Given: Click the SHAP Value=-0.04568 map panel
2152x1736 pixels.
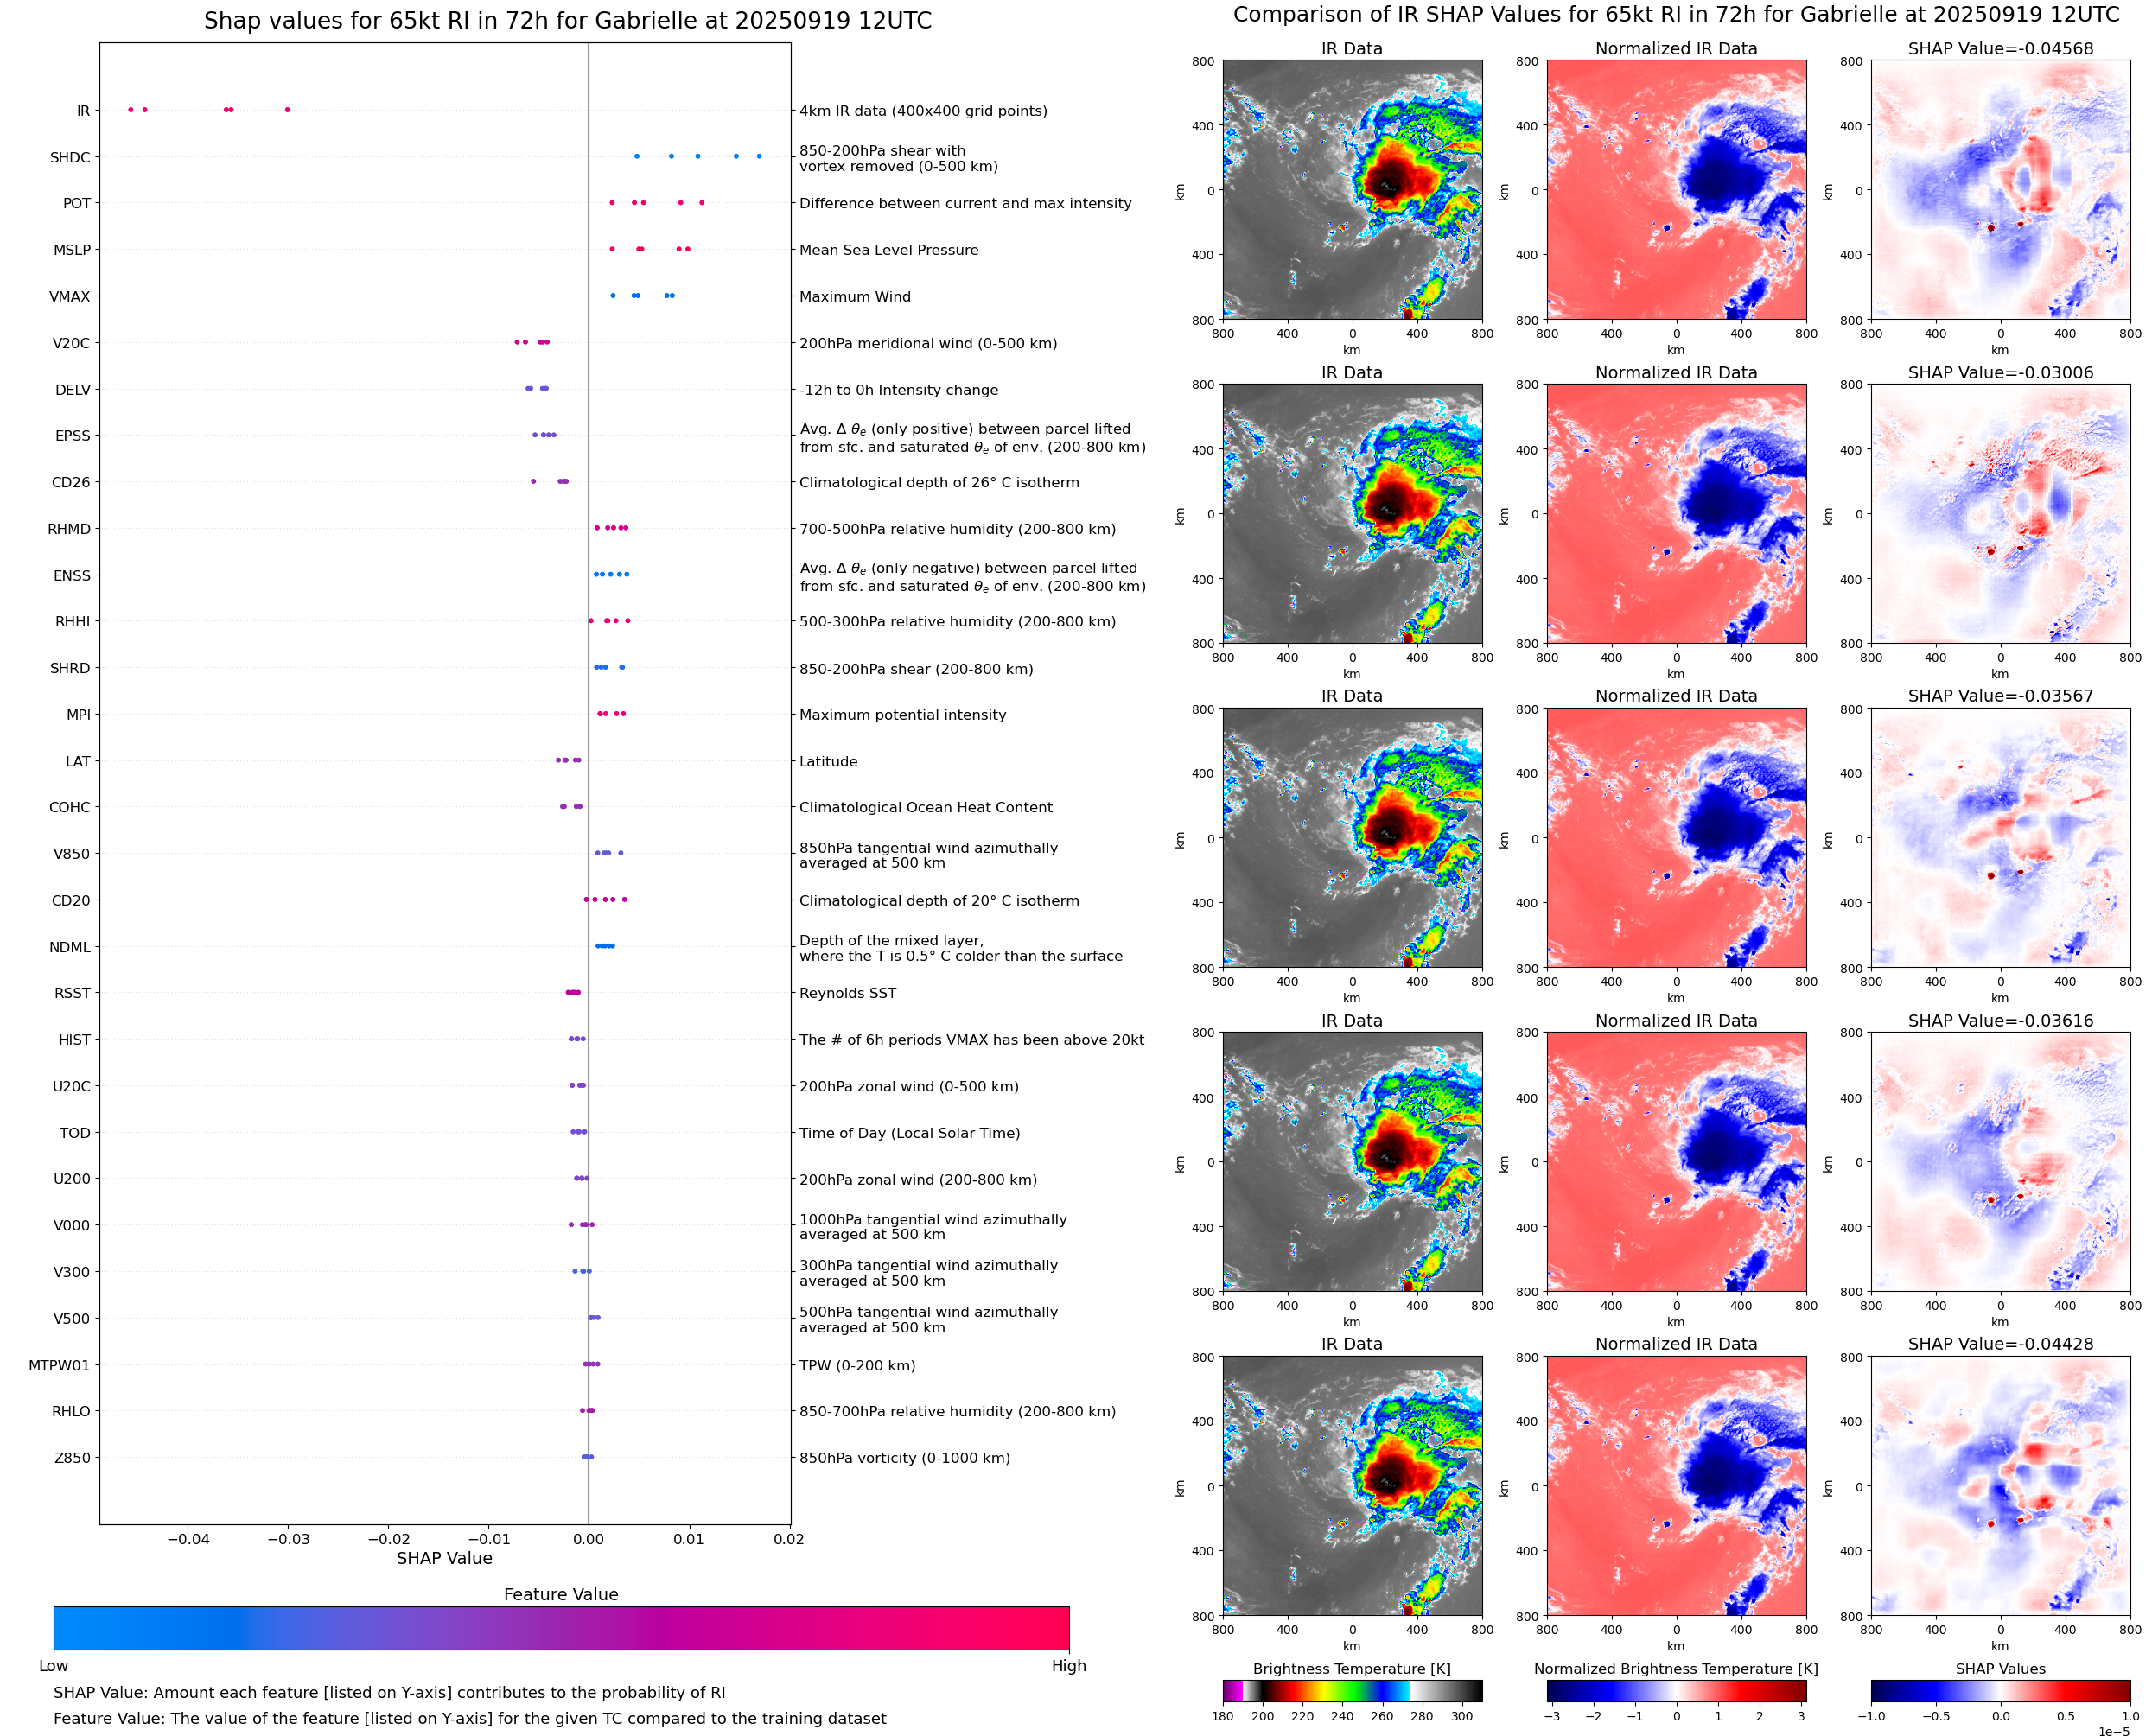Looking at the screenshot, I should point(2000,190).
